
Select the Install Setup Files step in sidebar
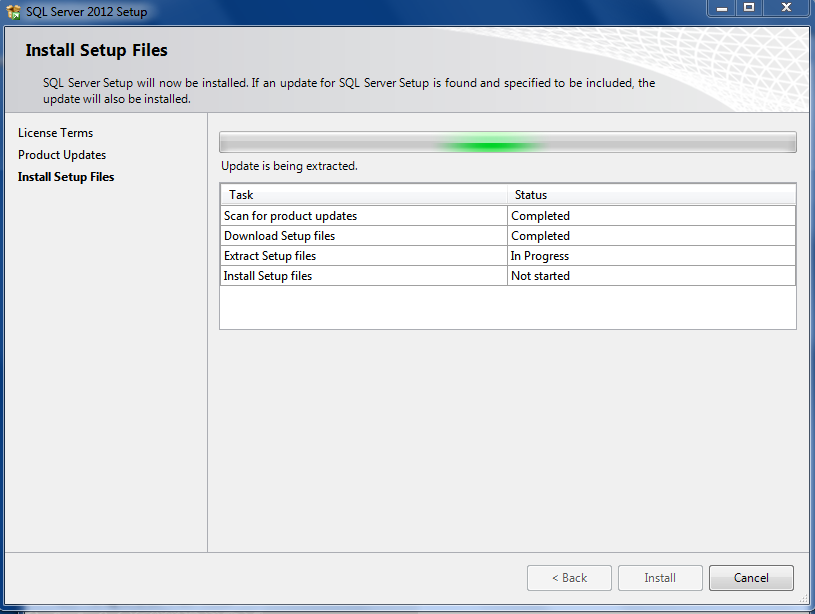tap(66, 177)
